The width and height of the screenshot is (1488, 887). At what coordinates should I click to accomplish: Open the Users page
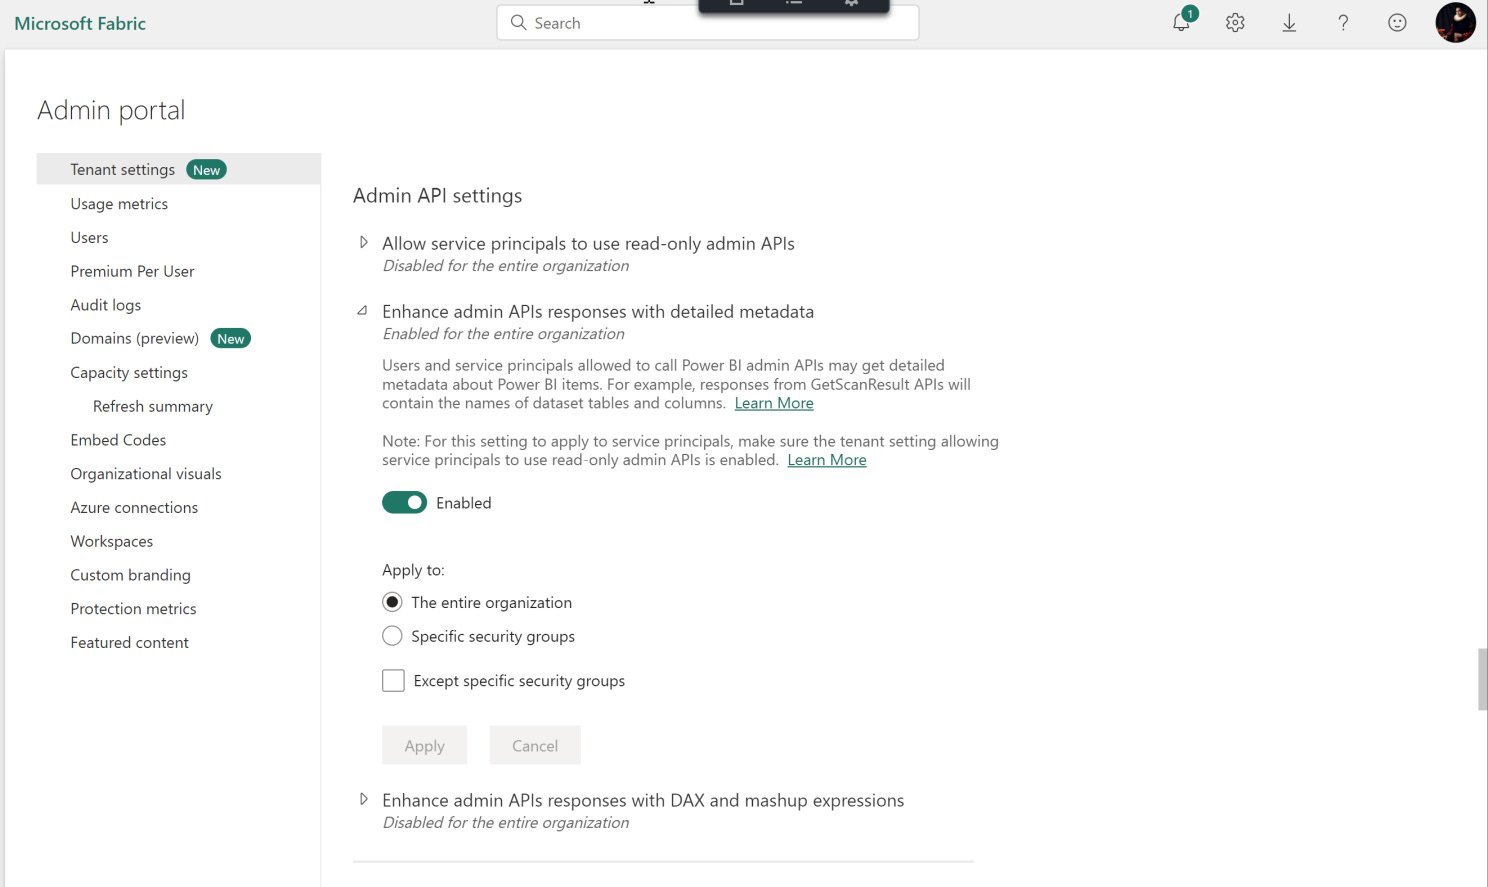point(89,237)
